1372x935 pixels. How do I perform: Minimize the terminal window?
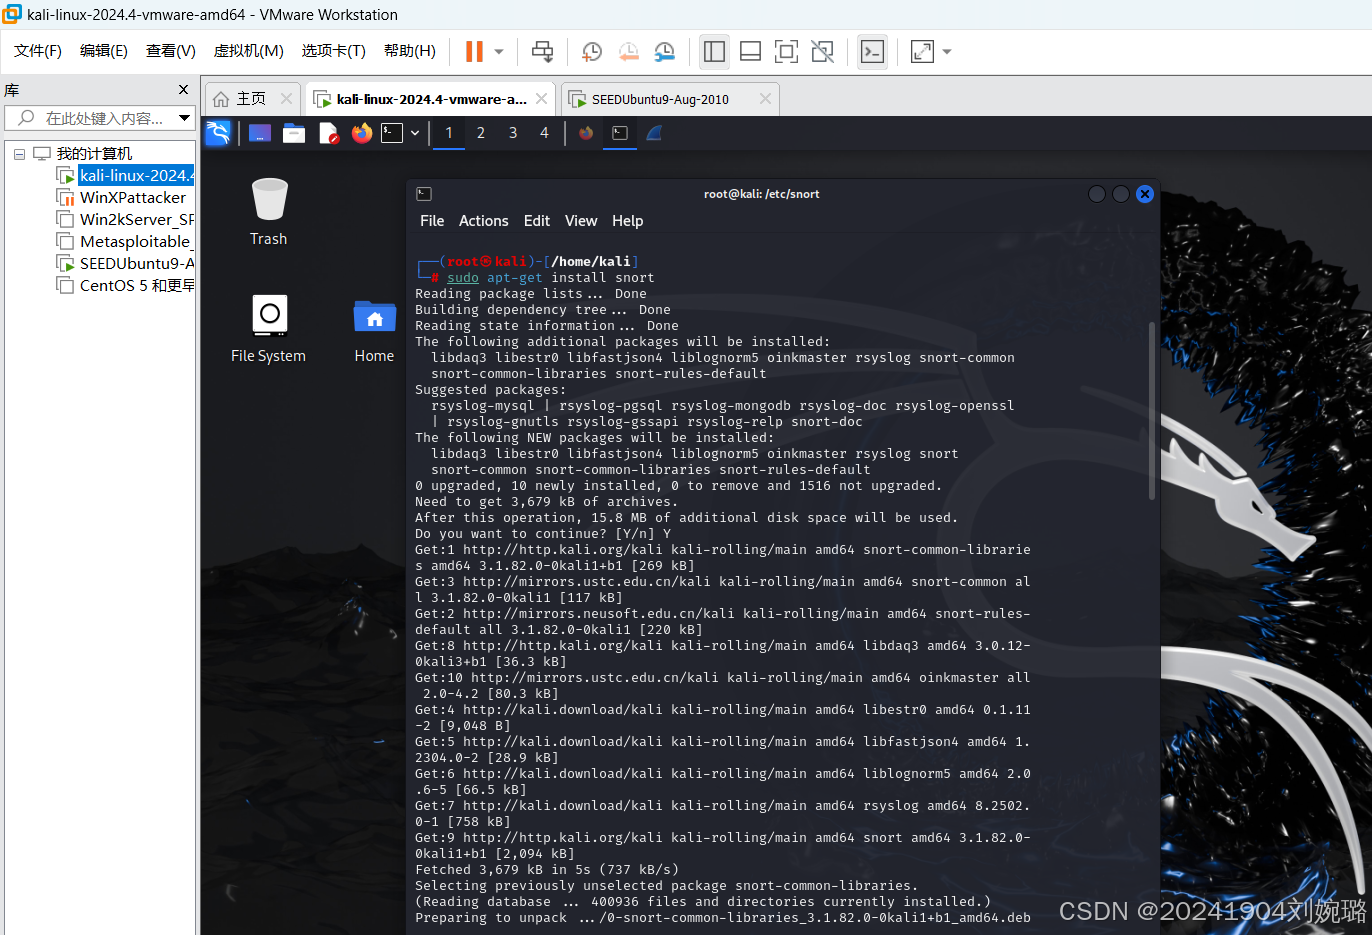(x=1097, y=194)
